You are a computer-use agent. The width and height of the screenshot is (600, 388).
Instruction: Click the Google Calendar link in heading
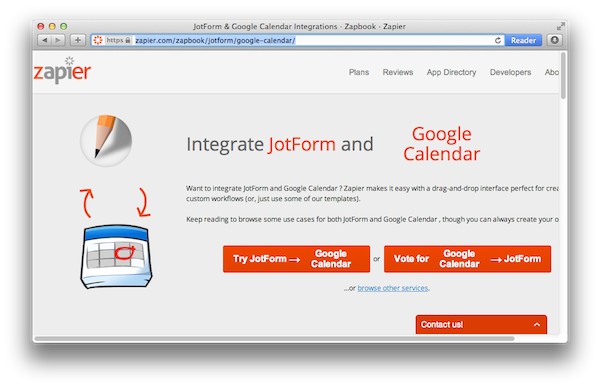[442, 144]
